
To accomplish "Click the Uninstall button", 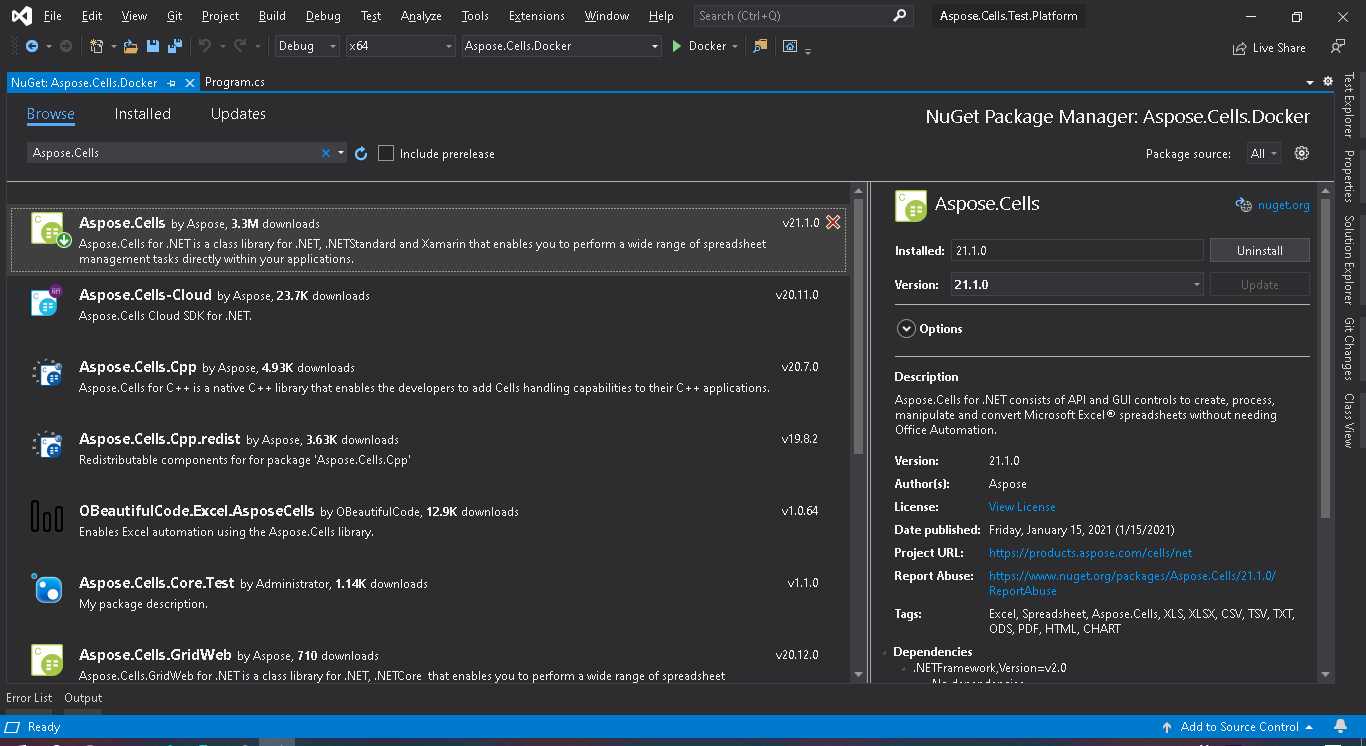I will [1259, 251].
